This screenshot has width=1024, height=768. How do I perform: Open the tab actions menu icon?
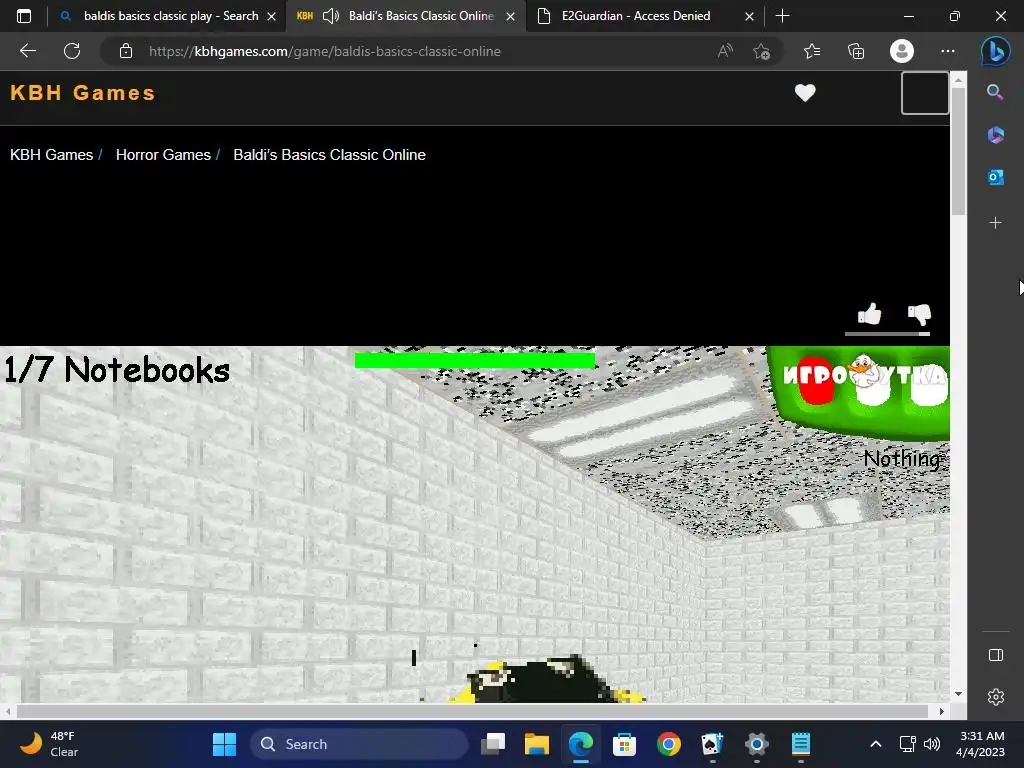coord(24,16)
